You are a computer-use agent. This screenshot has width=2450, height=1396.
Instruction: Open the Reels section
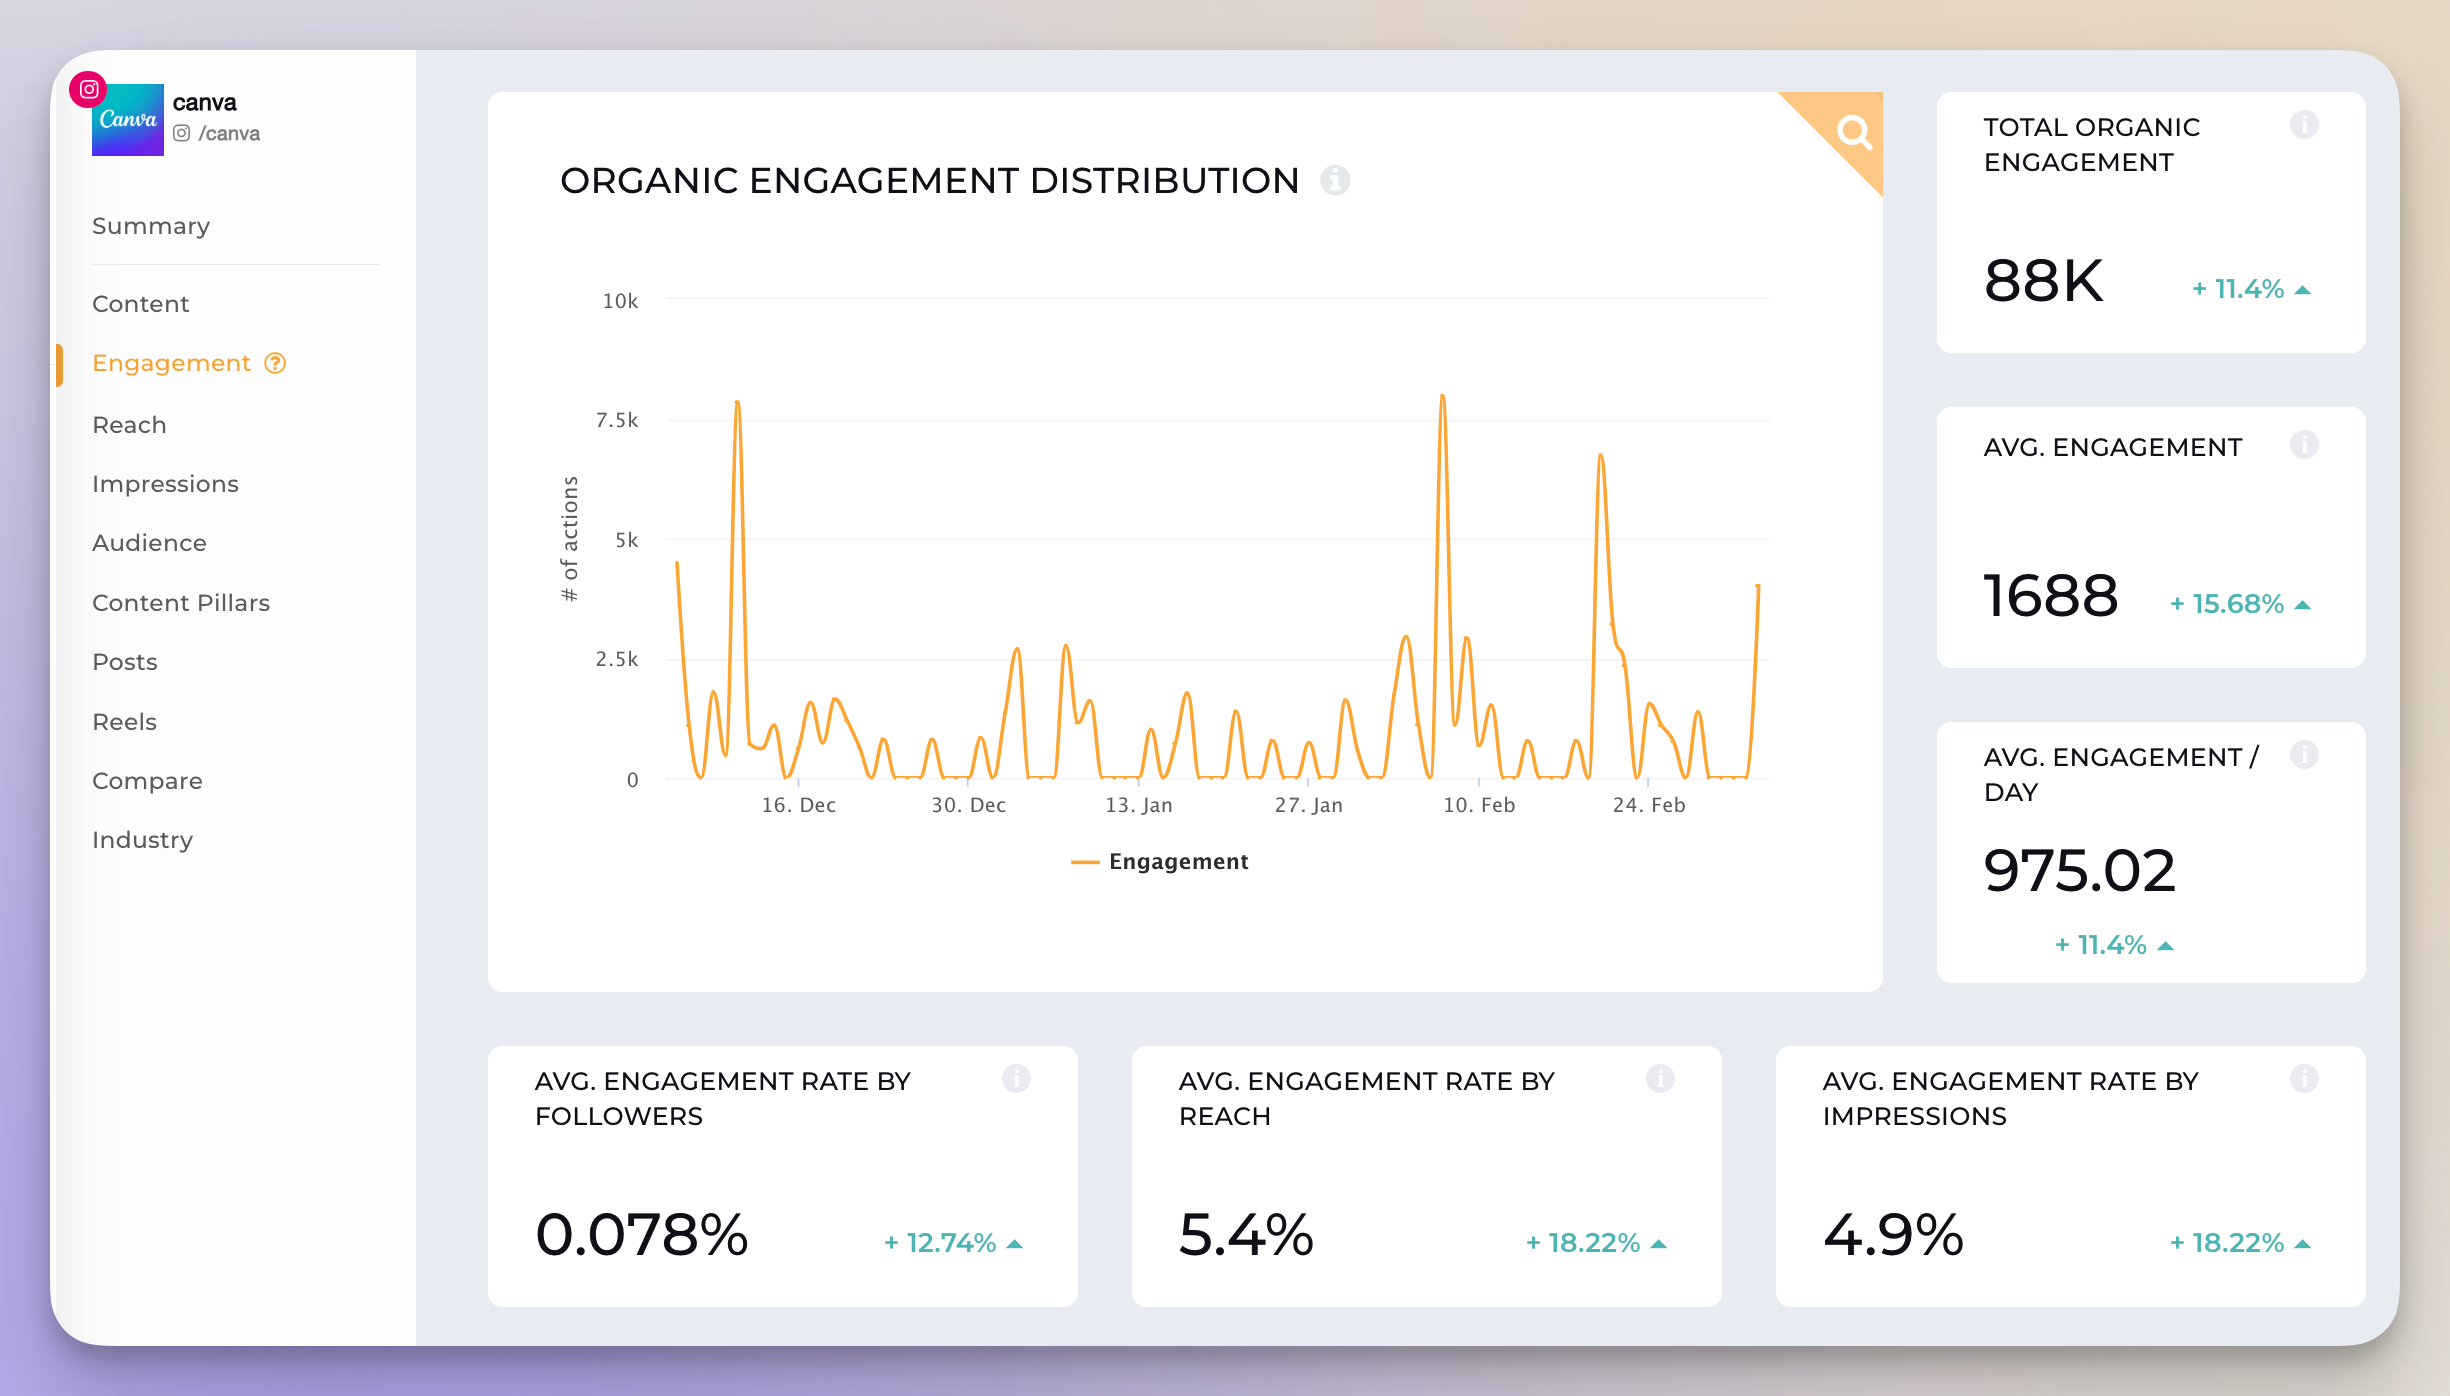point(124,722)
